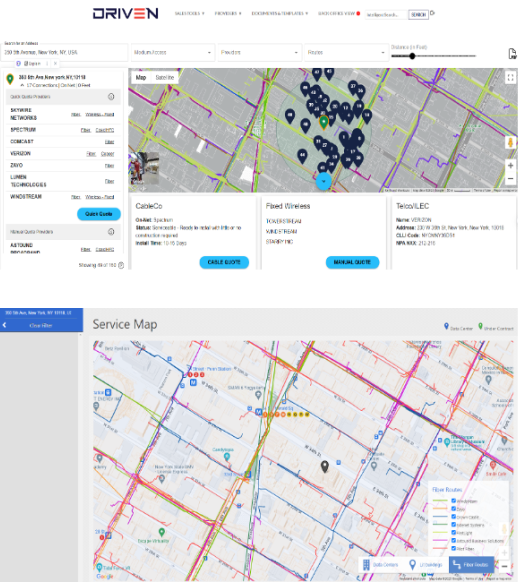Image resolution: width=518 pixels, height=582 pixels.
Task: Click the street view thumbnail on map
Action: 144,167
